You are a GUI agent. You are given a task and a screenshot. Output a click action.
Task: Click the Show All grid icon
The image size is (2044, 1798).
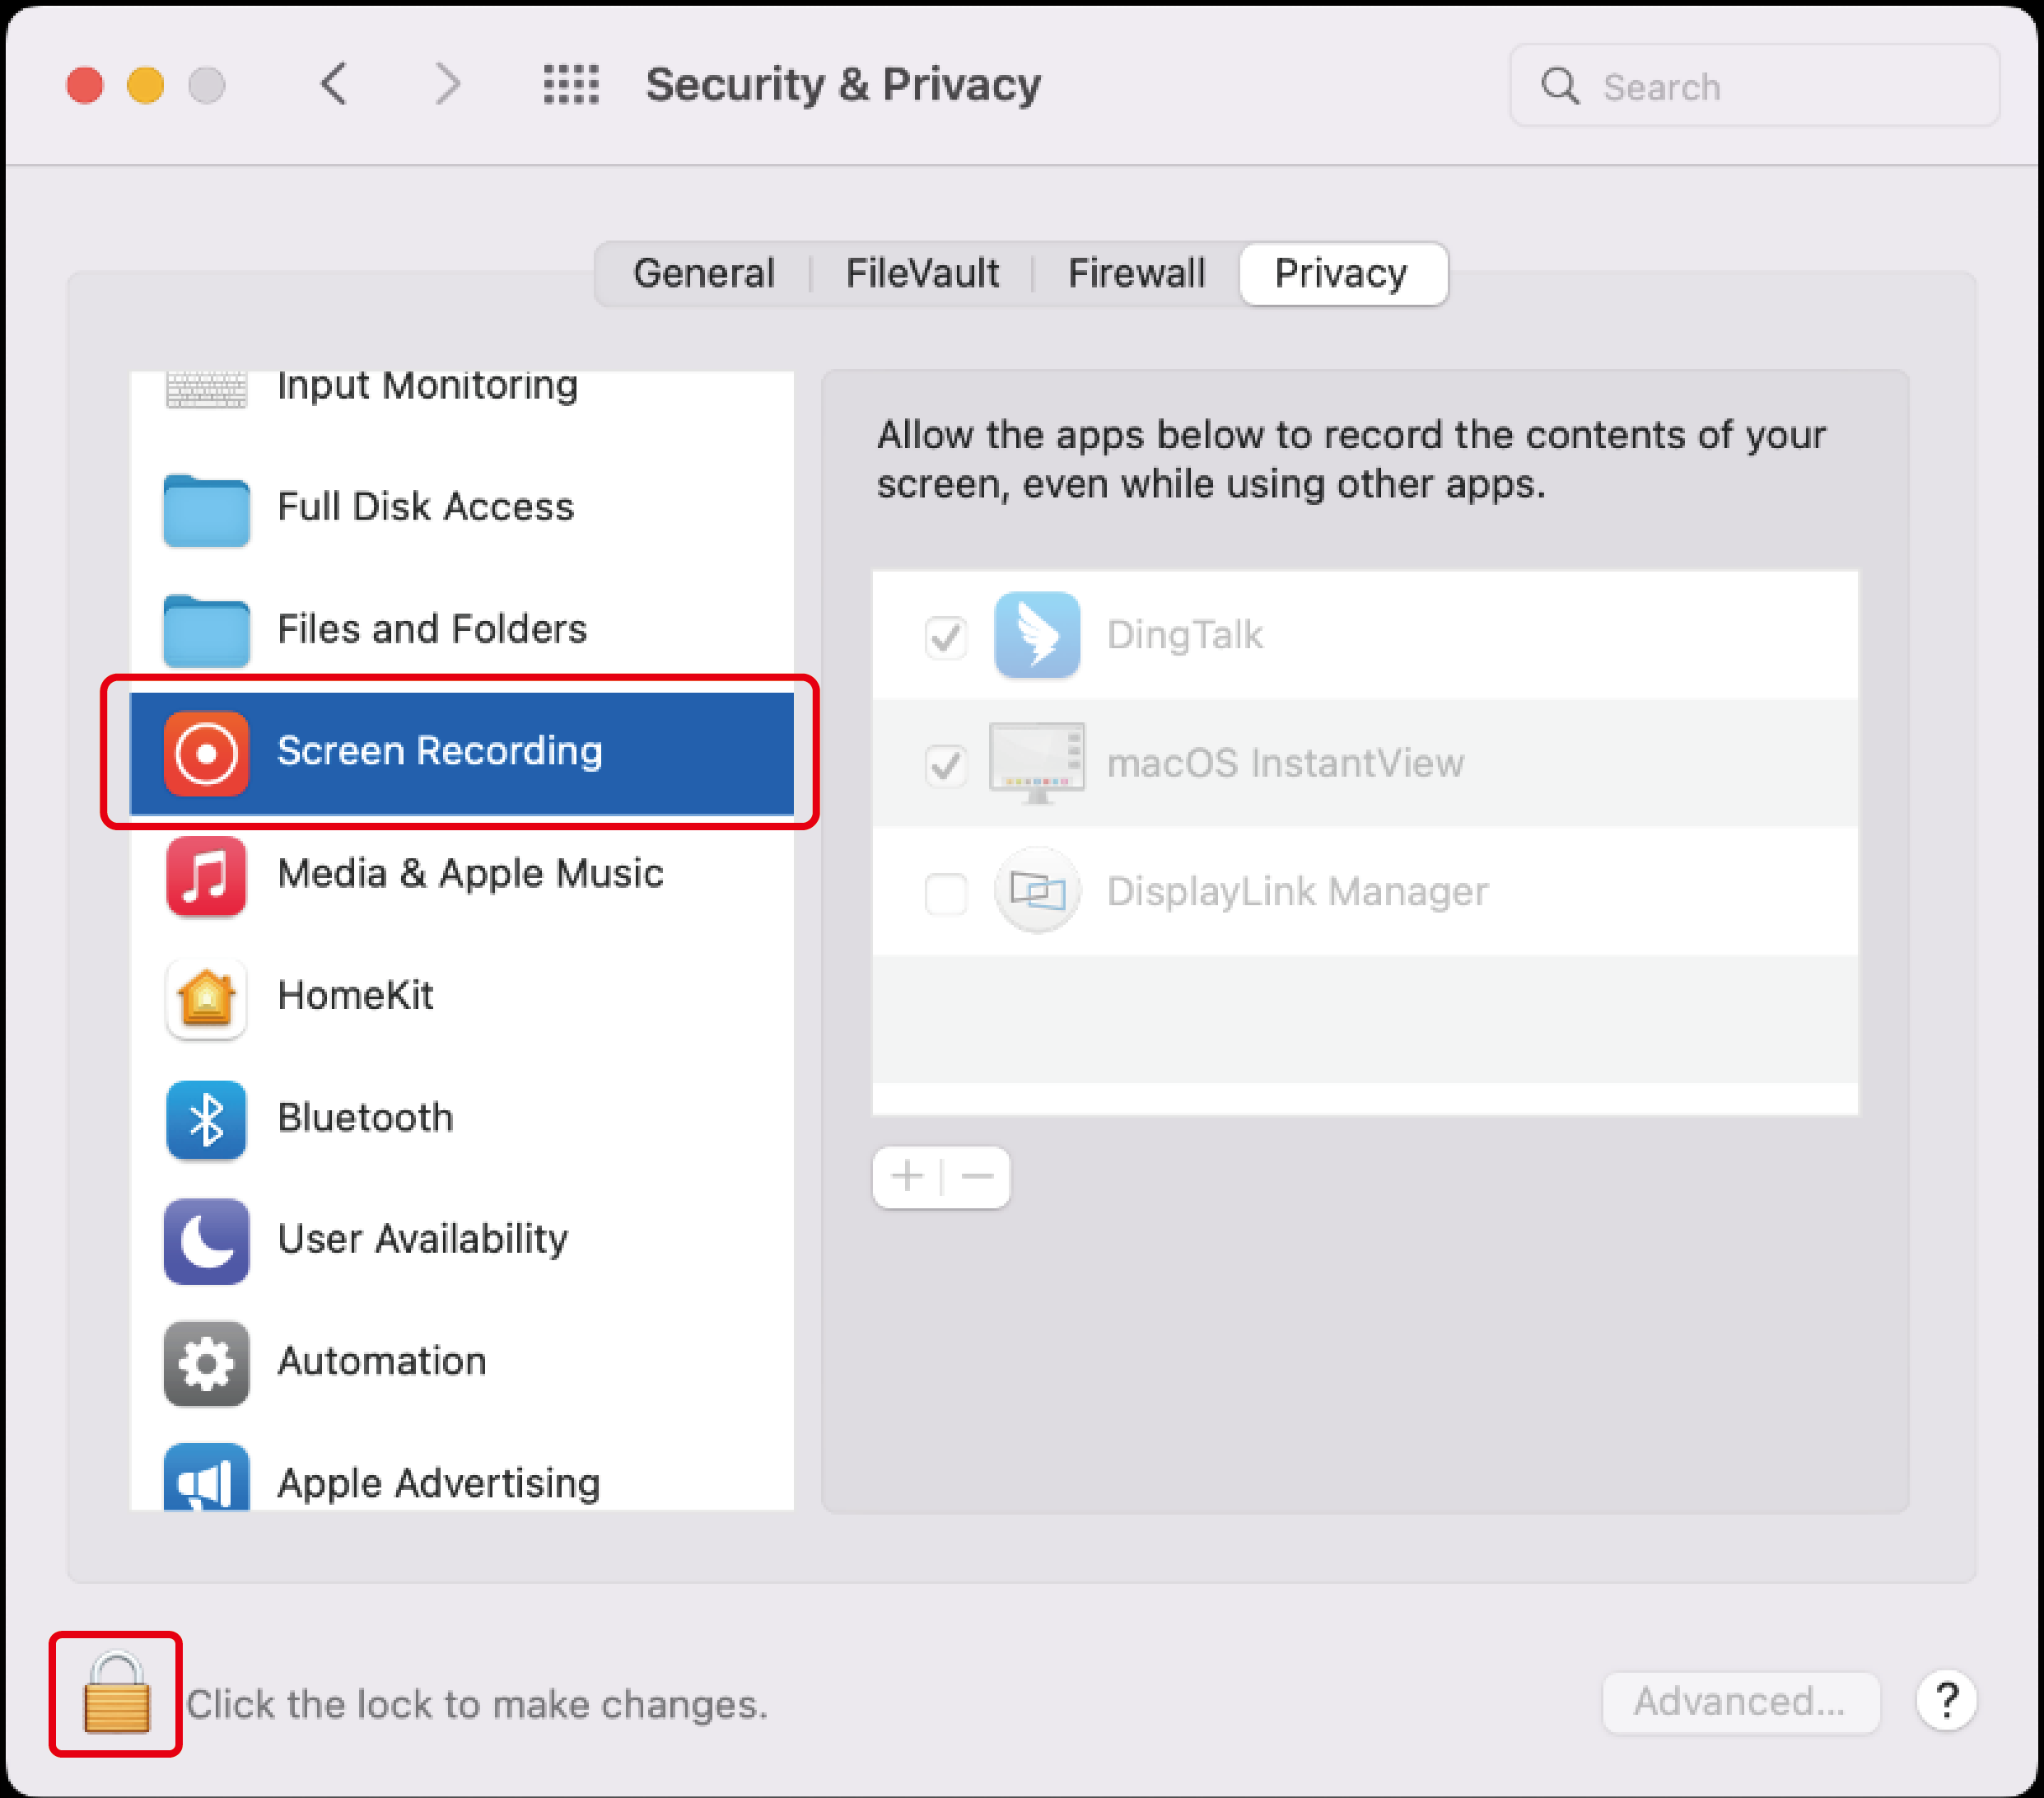point(571,85)
